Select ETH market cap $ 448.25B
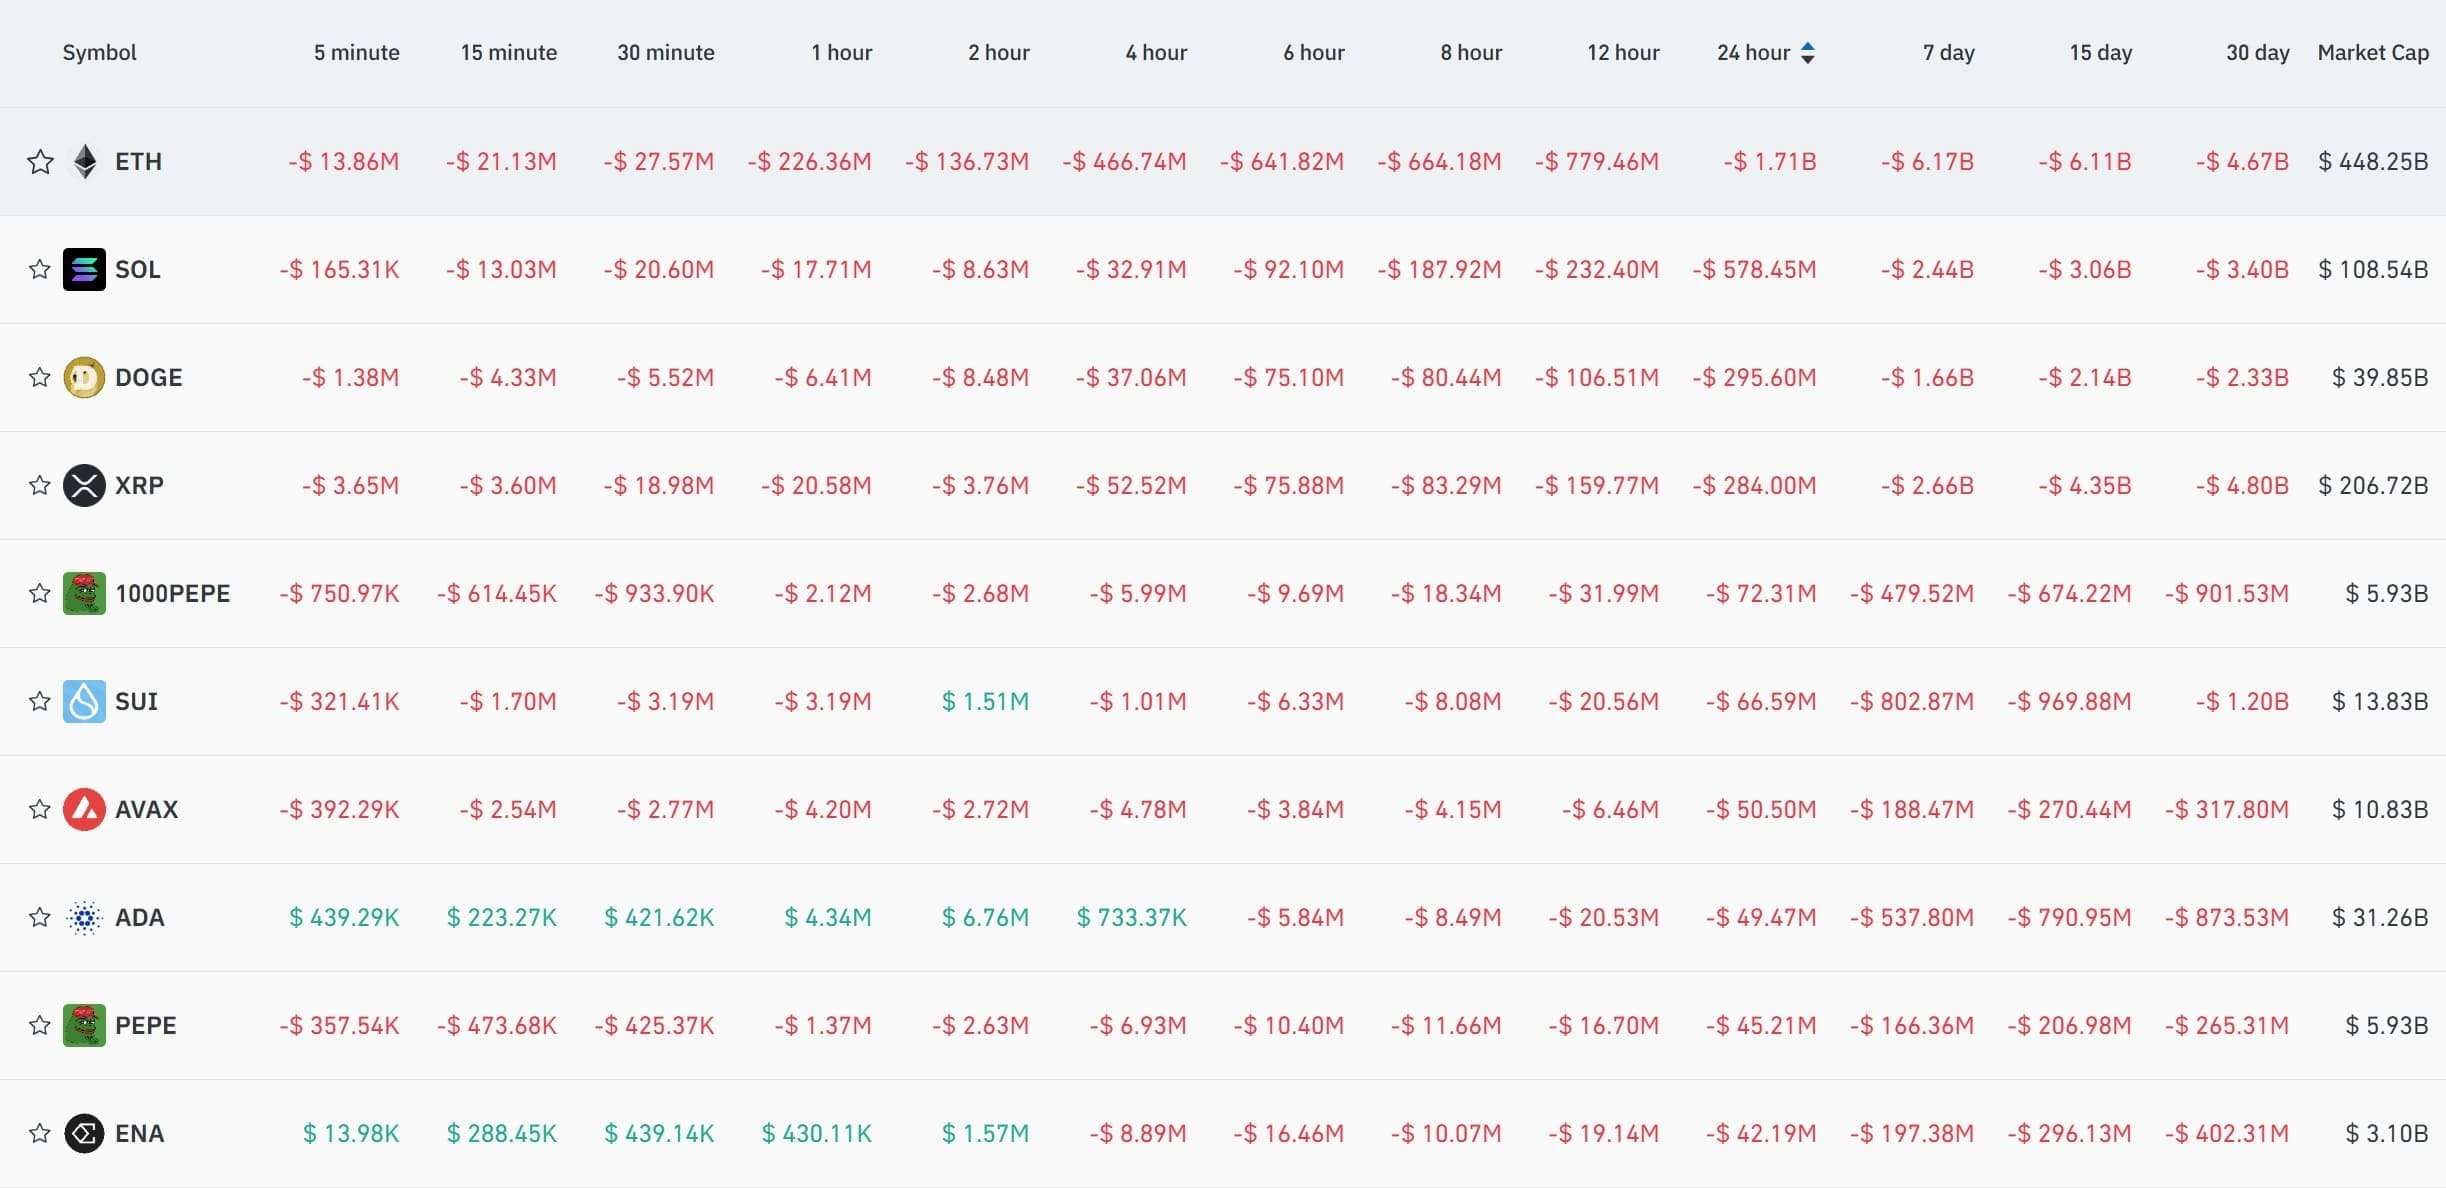2446x1188 pixels. tap(2373, 162)
